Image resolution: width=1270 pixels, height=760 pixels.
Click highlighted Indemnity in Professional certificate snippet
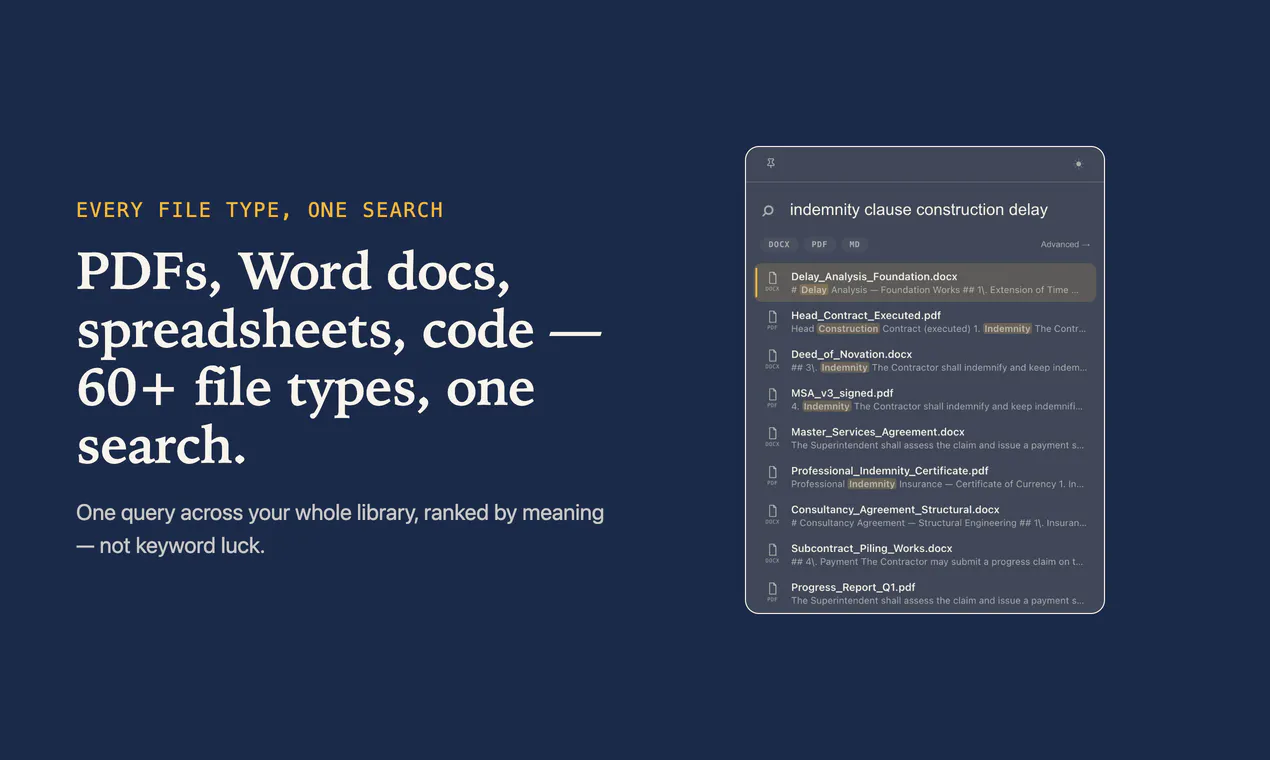872,484
